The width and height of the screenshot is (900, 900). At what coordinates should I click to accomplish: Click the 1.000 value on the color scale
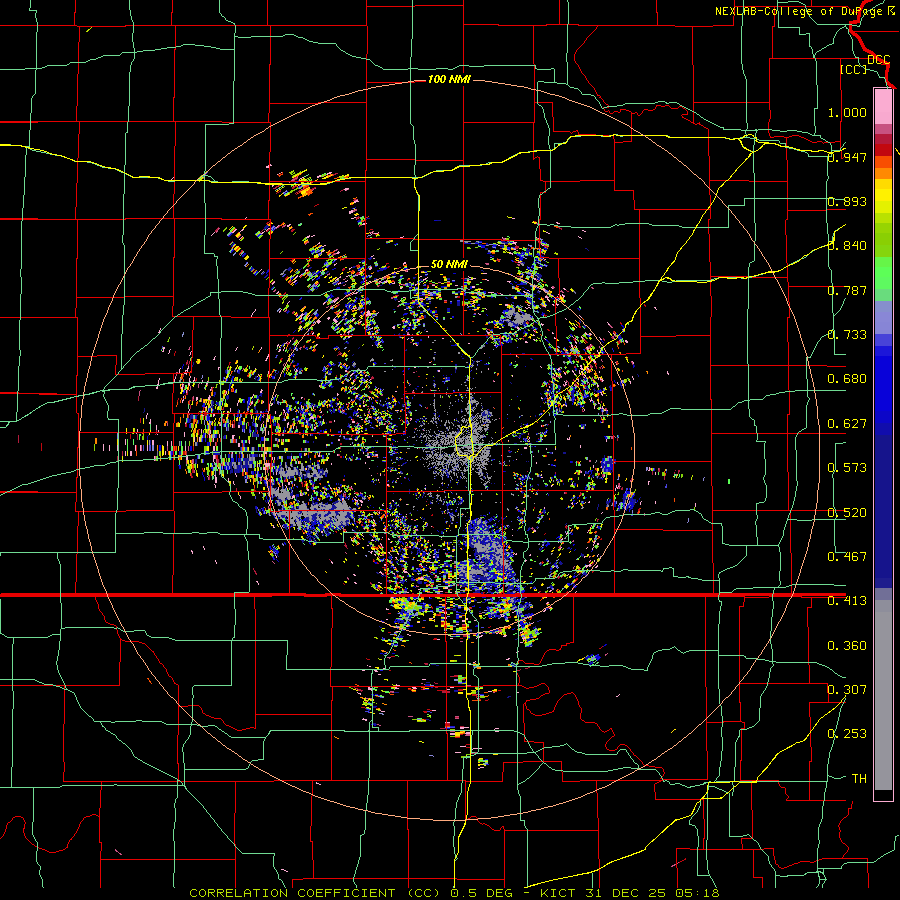847,112
